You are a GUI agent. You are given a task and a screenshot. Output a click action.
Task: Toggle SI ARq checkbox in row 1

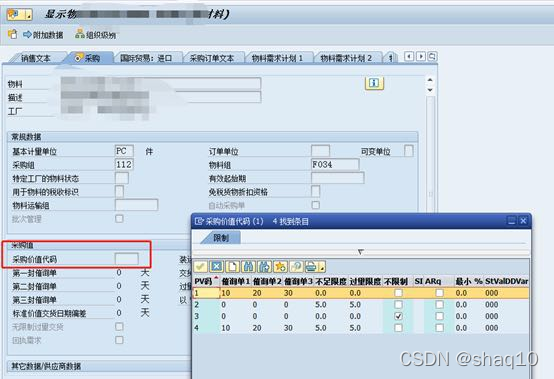tap(439, 293)
